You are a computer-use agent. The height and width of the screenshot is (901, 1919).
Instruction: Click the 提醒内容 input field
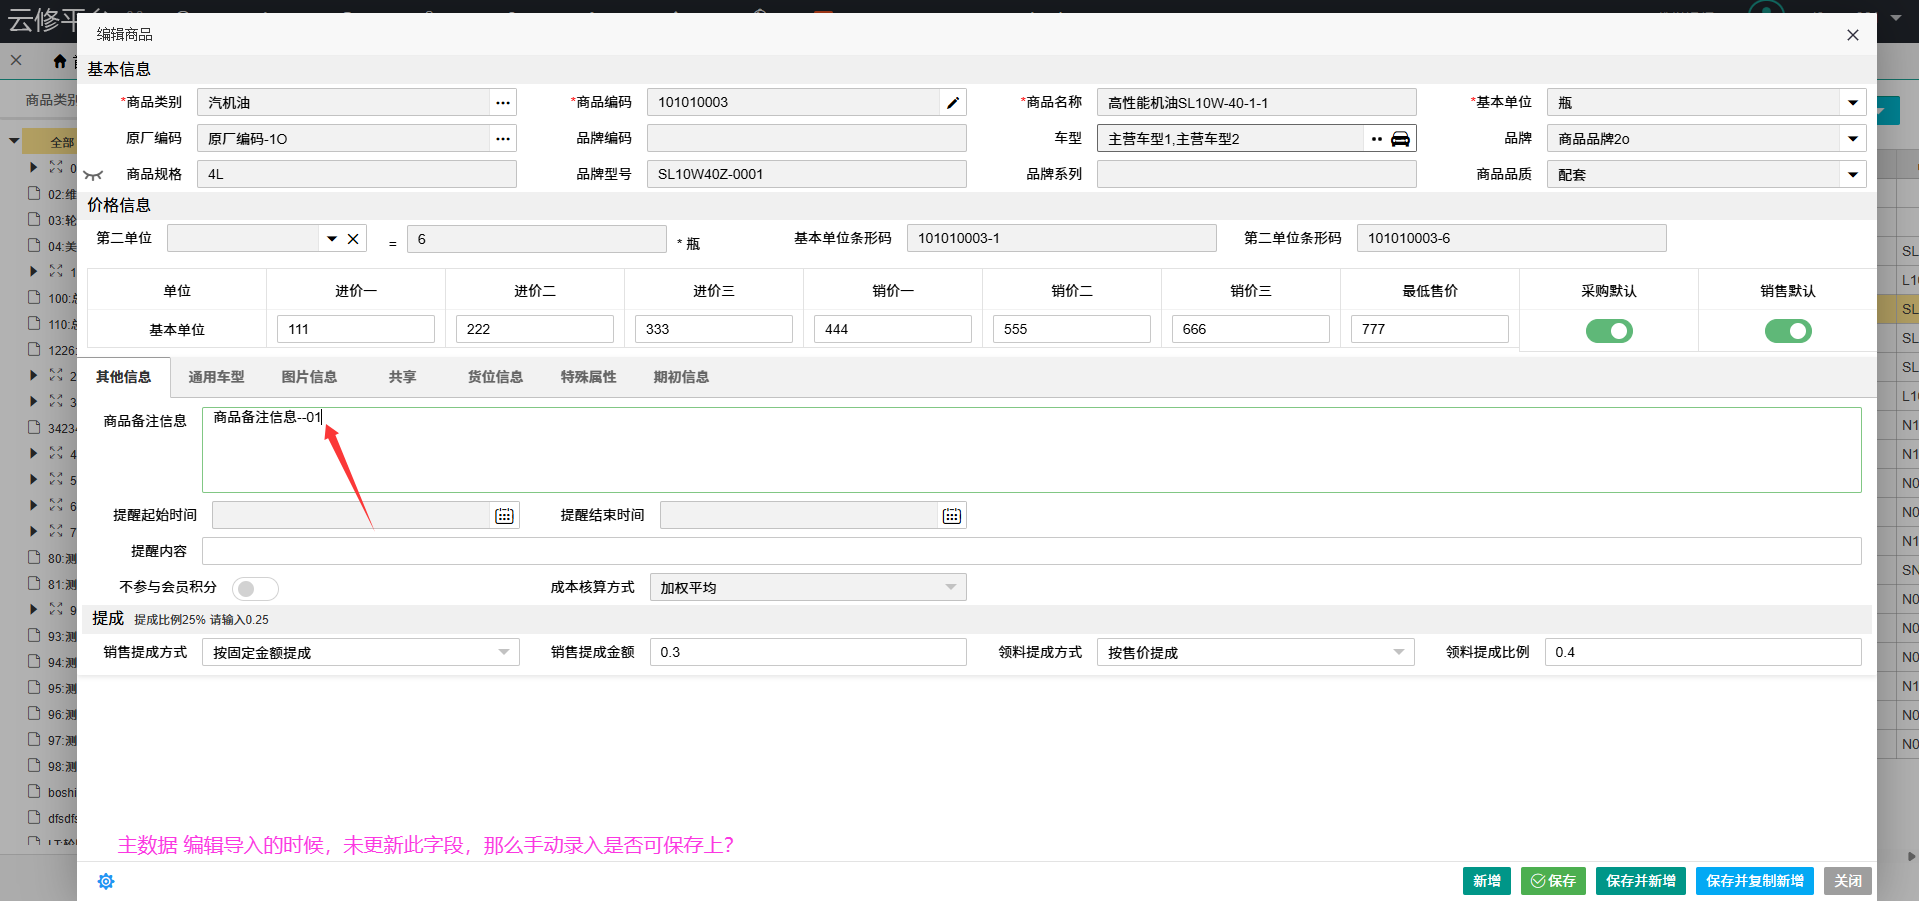(1030, 551)
